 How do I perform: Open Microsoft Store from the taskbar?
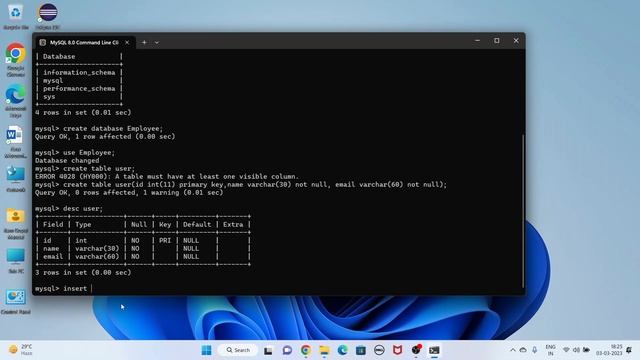[x=361, y=350]
